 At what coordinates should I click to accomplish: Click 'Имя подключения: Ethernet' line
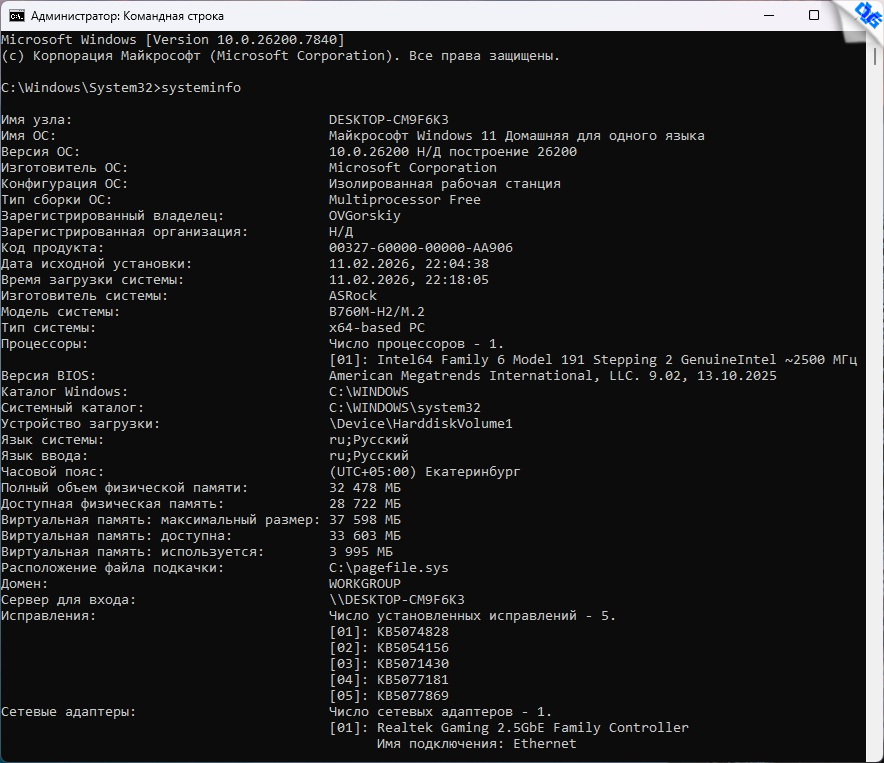[476, 744]
